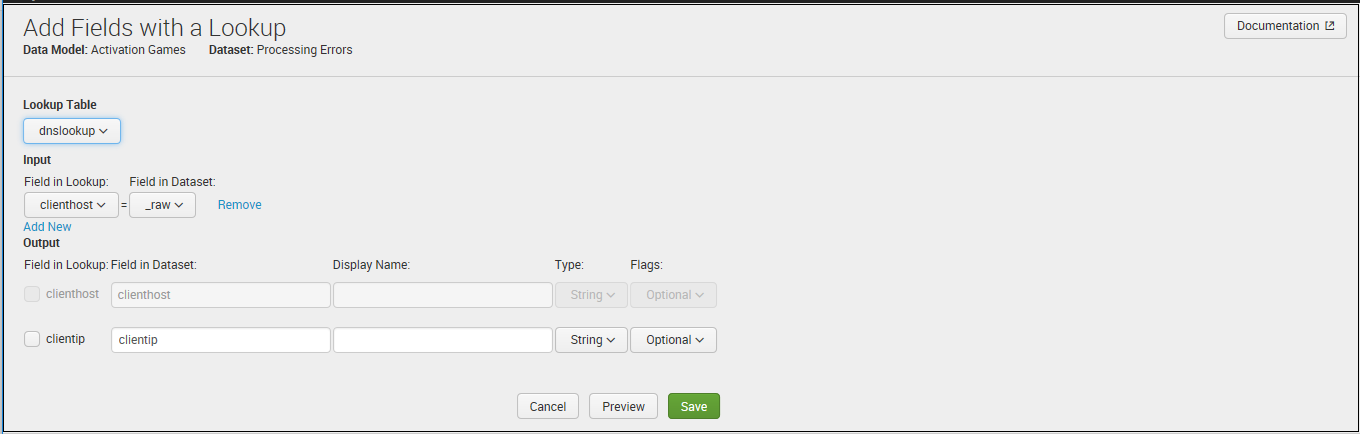The width and height of the screenshot is (1360, 434).
Task: Cancel the lookup configuration
Action: tap(548, 406)
